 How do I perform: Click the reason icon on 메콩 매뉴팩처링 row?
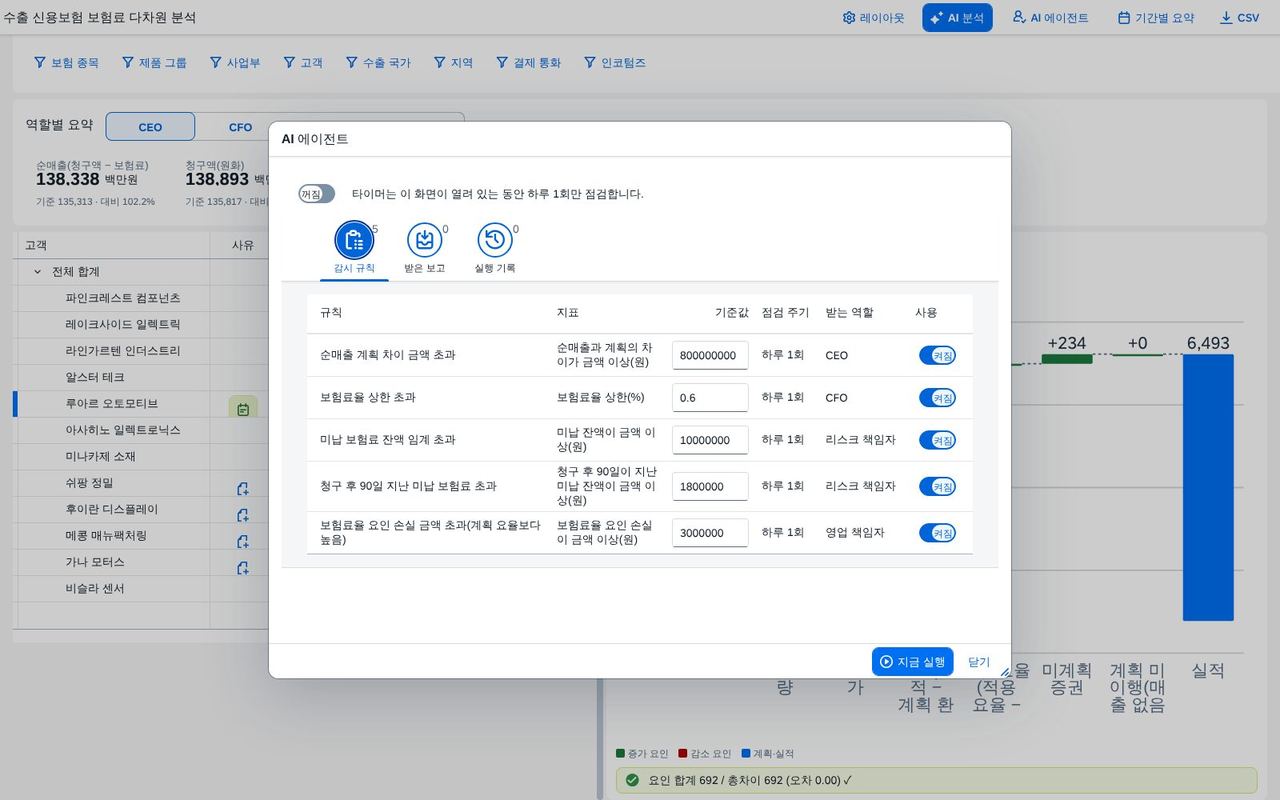coord(242,541)
